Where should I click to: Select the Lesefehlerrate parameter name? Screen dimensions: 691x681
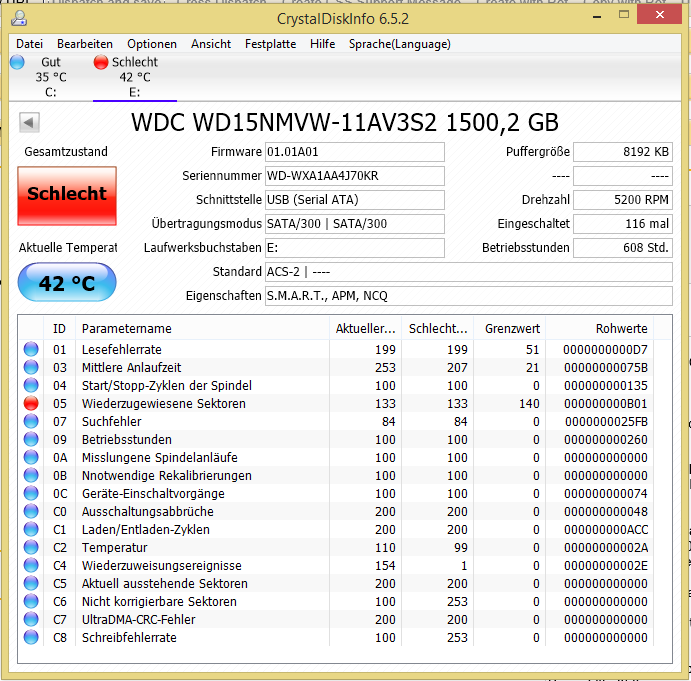(122, 350)
